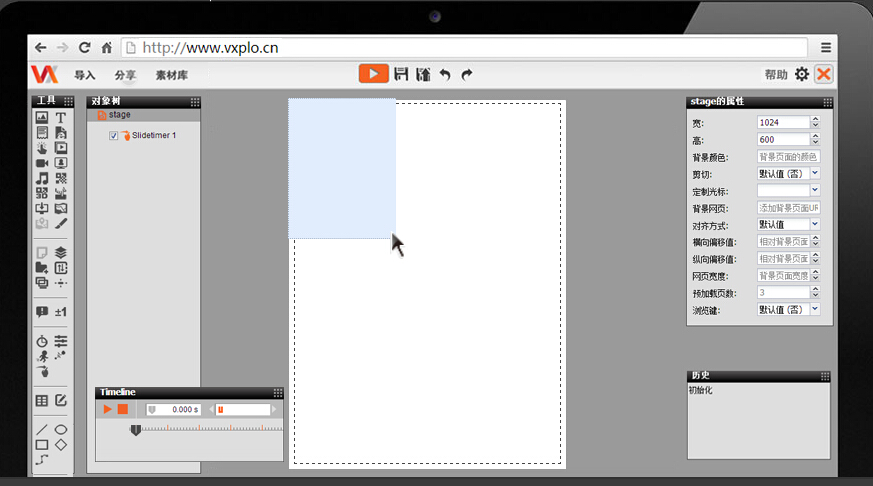Click the 帮助 help link
This screenshot has height=486, width=873.
click(775, 75)
